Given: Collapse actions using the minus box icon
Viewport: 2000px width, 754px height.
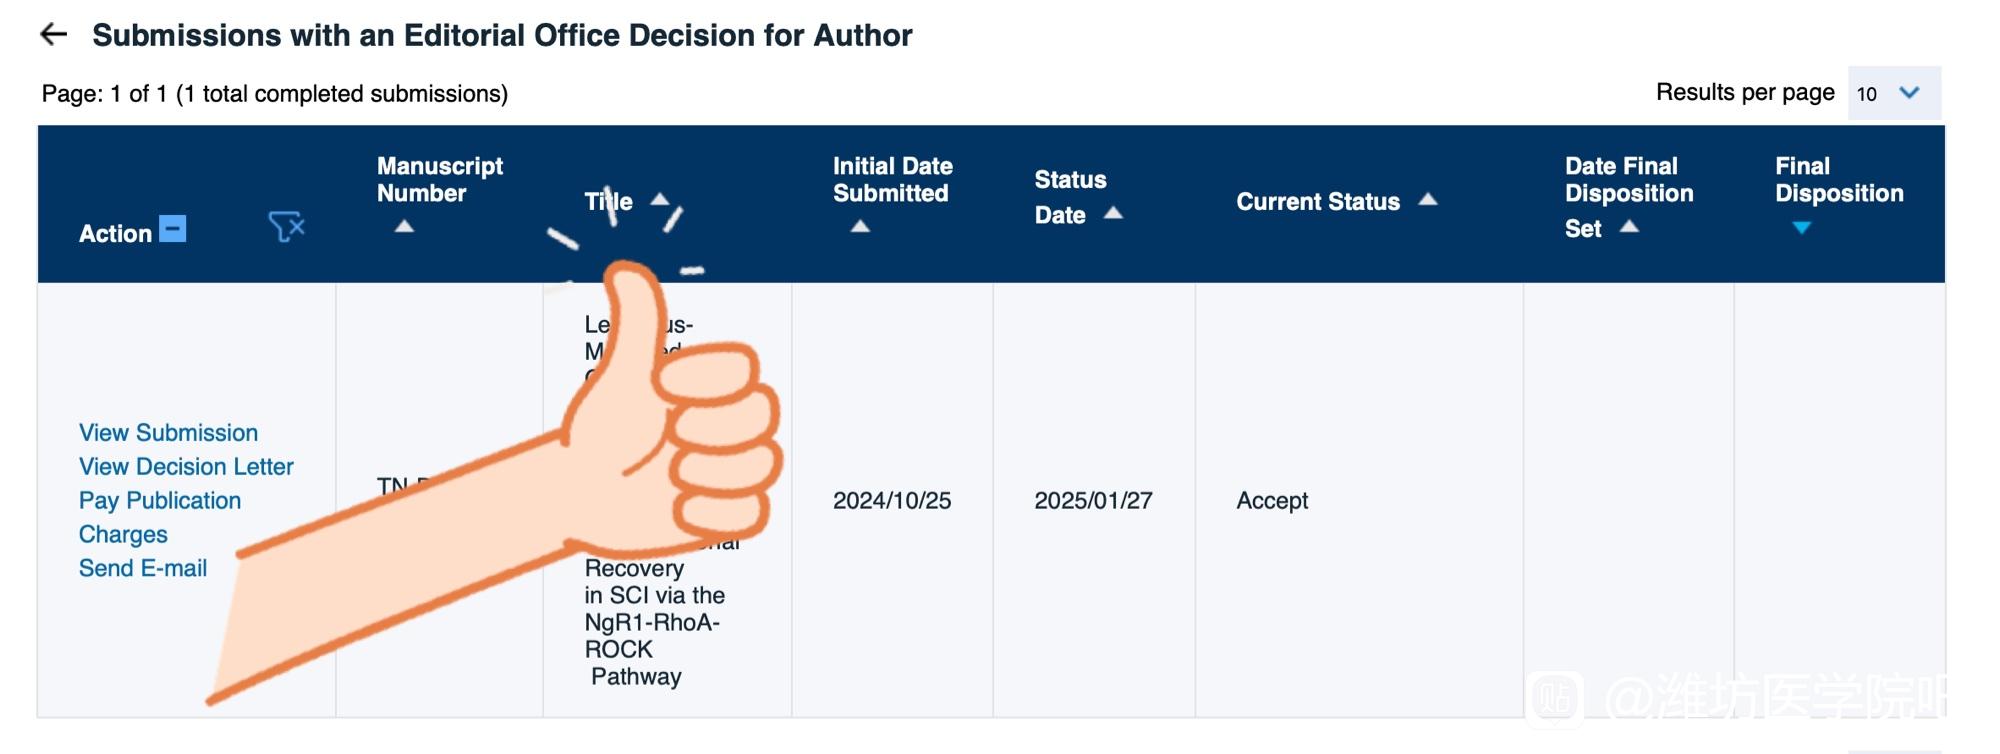Looking at the screenshot, I should coord(173,229).
